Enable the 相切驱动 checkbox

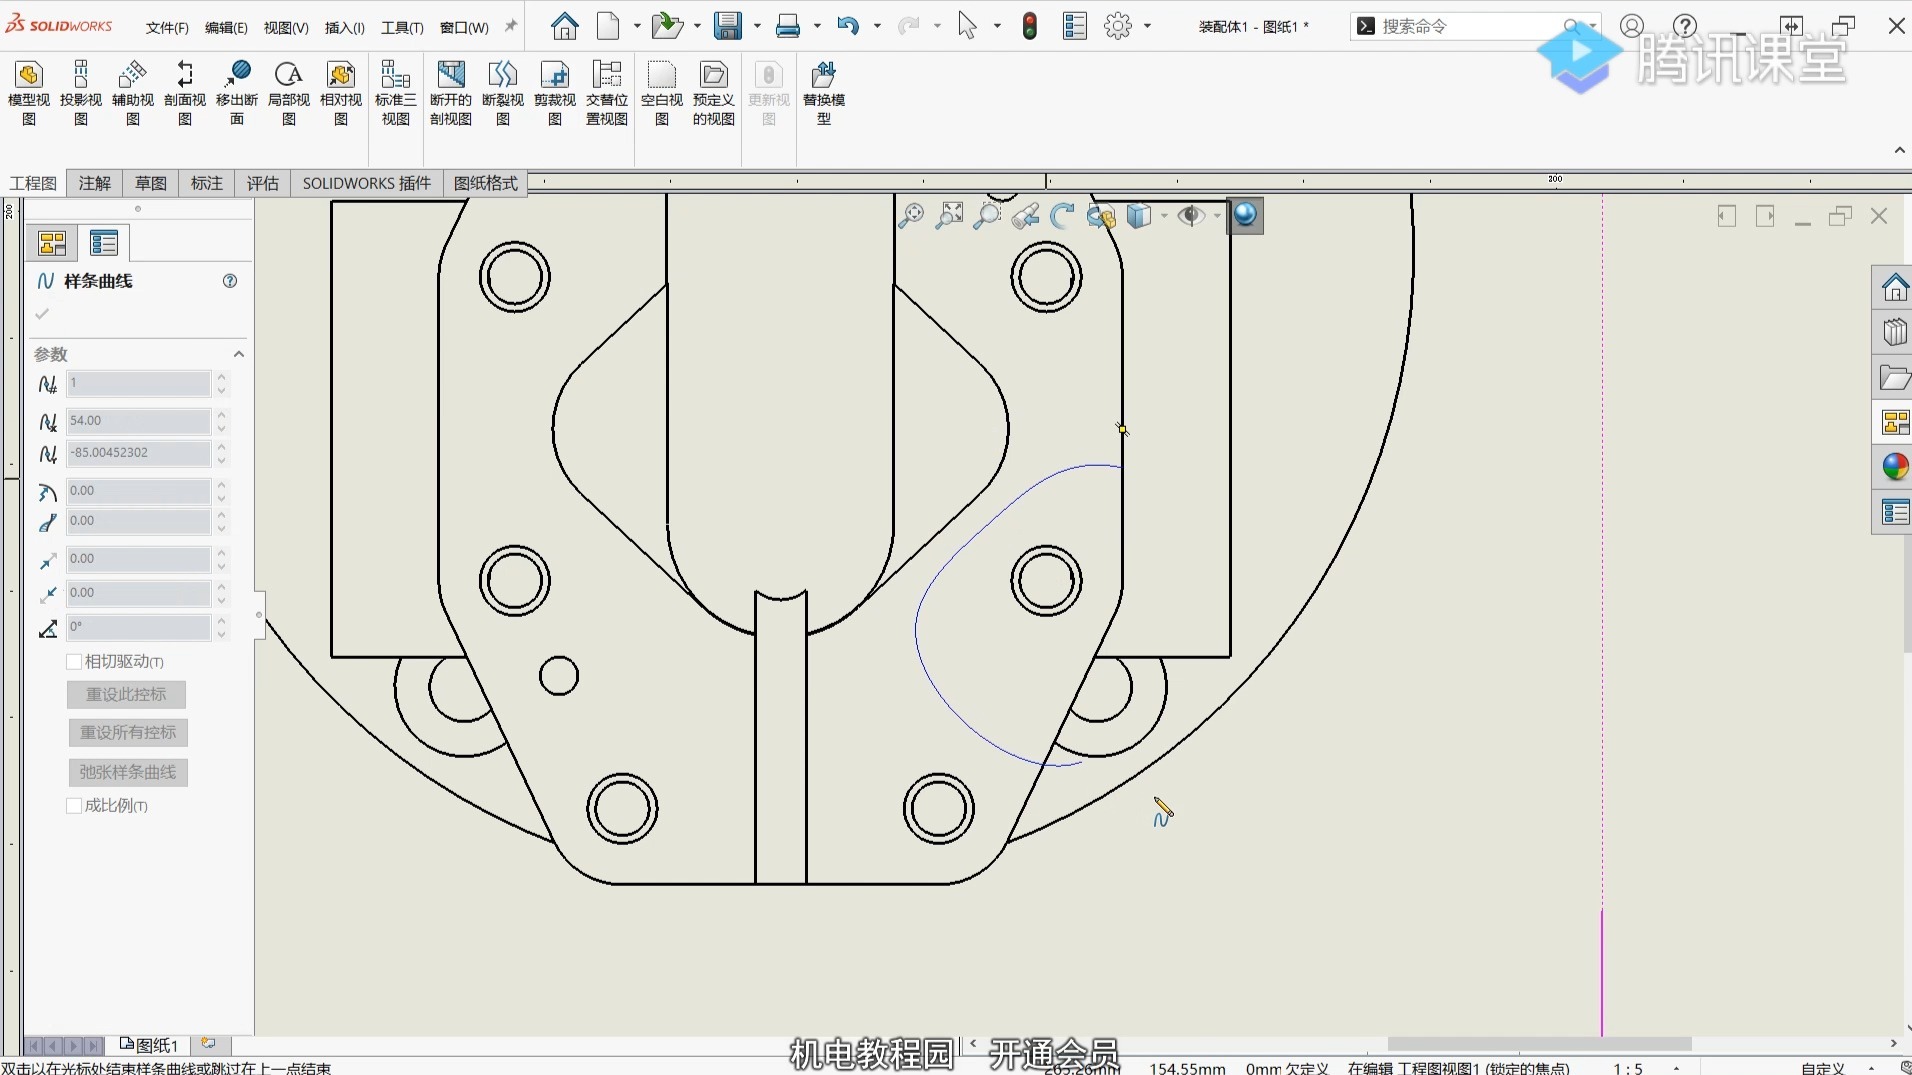[x=74, y=661]
